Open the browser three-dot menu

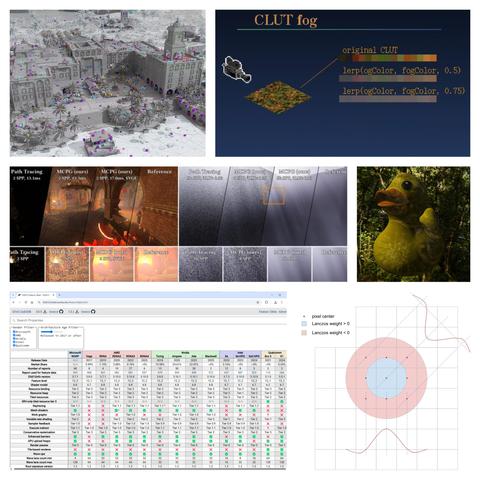point(282,302)
